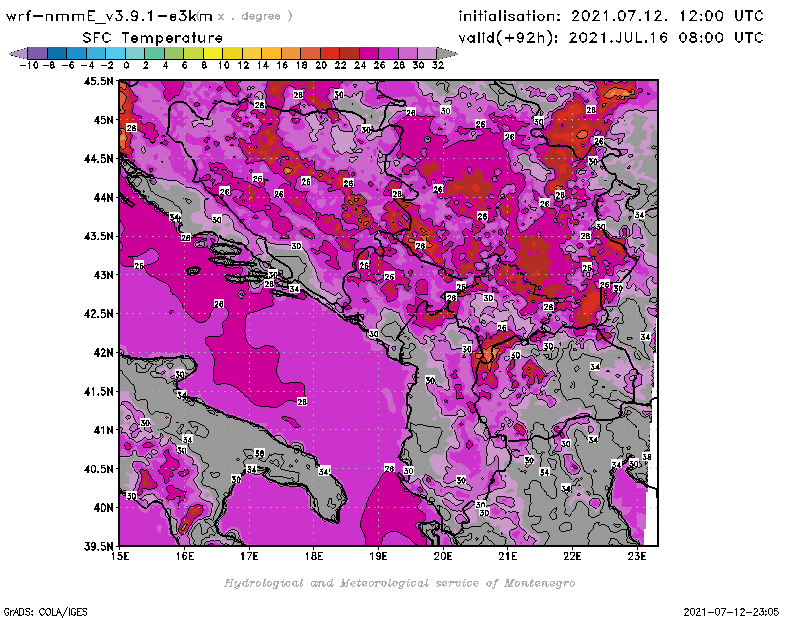Pick the legend swatch between 6 and 8
The width and height of the screenshot is (800, 618).
193,54
